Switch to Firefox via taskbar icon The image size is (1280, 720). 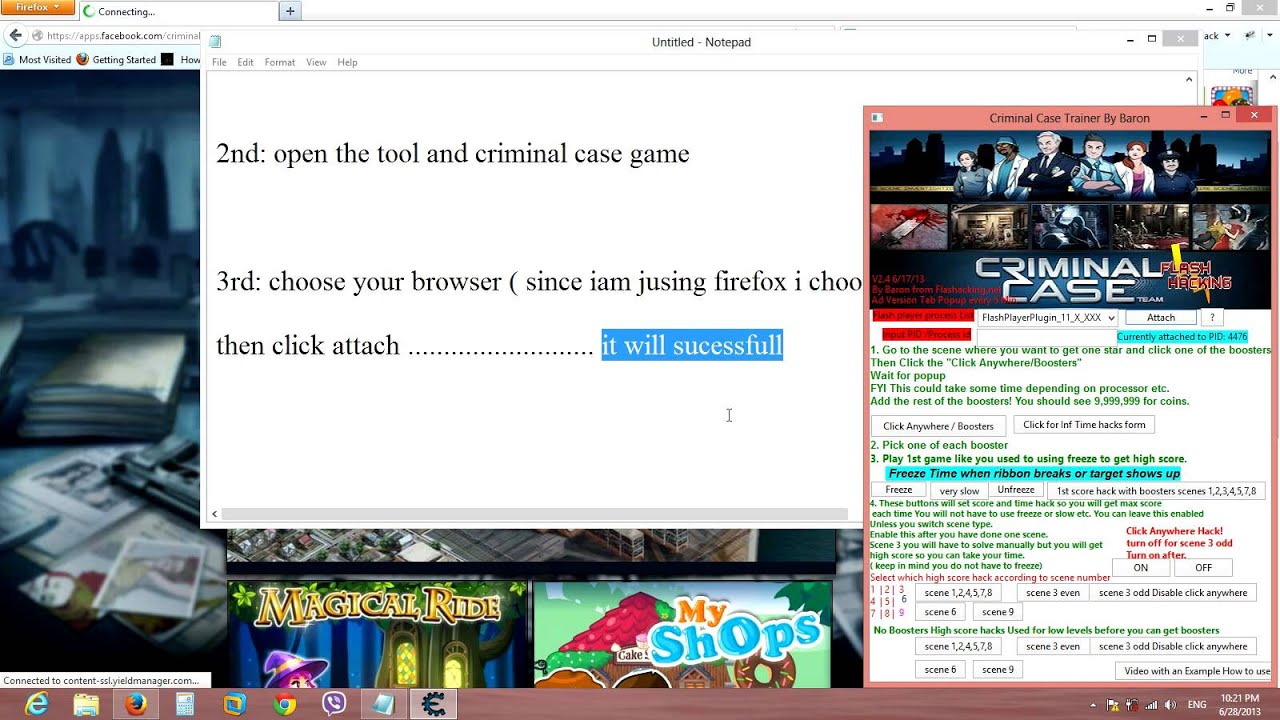pyautogui.click(x=136, y=704)
